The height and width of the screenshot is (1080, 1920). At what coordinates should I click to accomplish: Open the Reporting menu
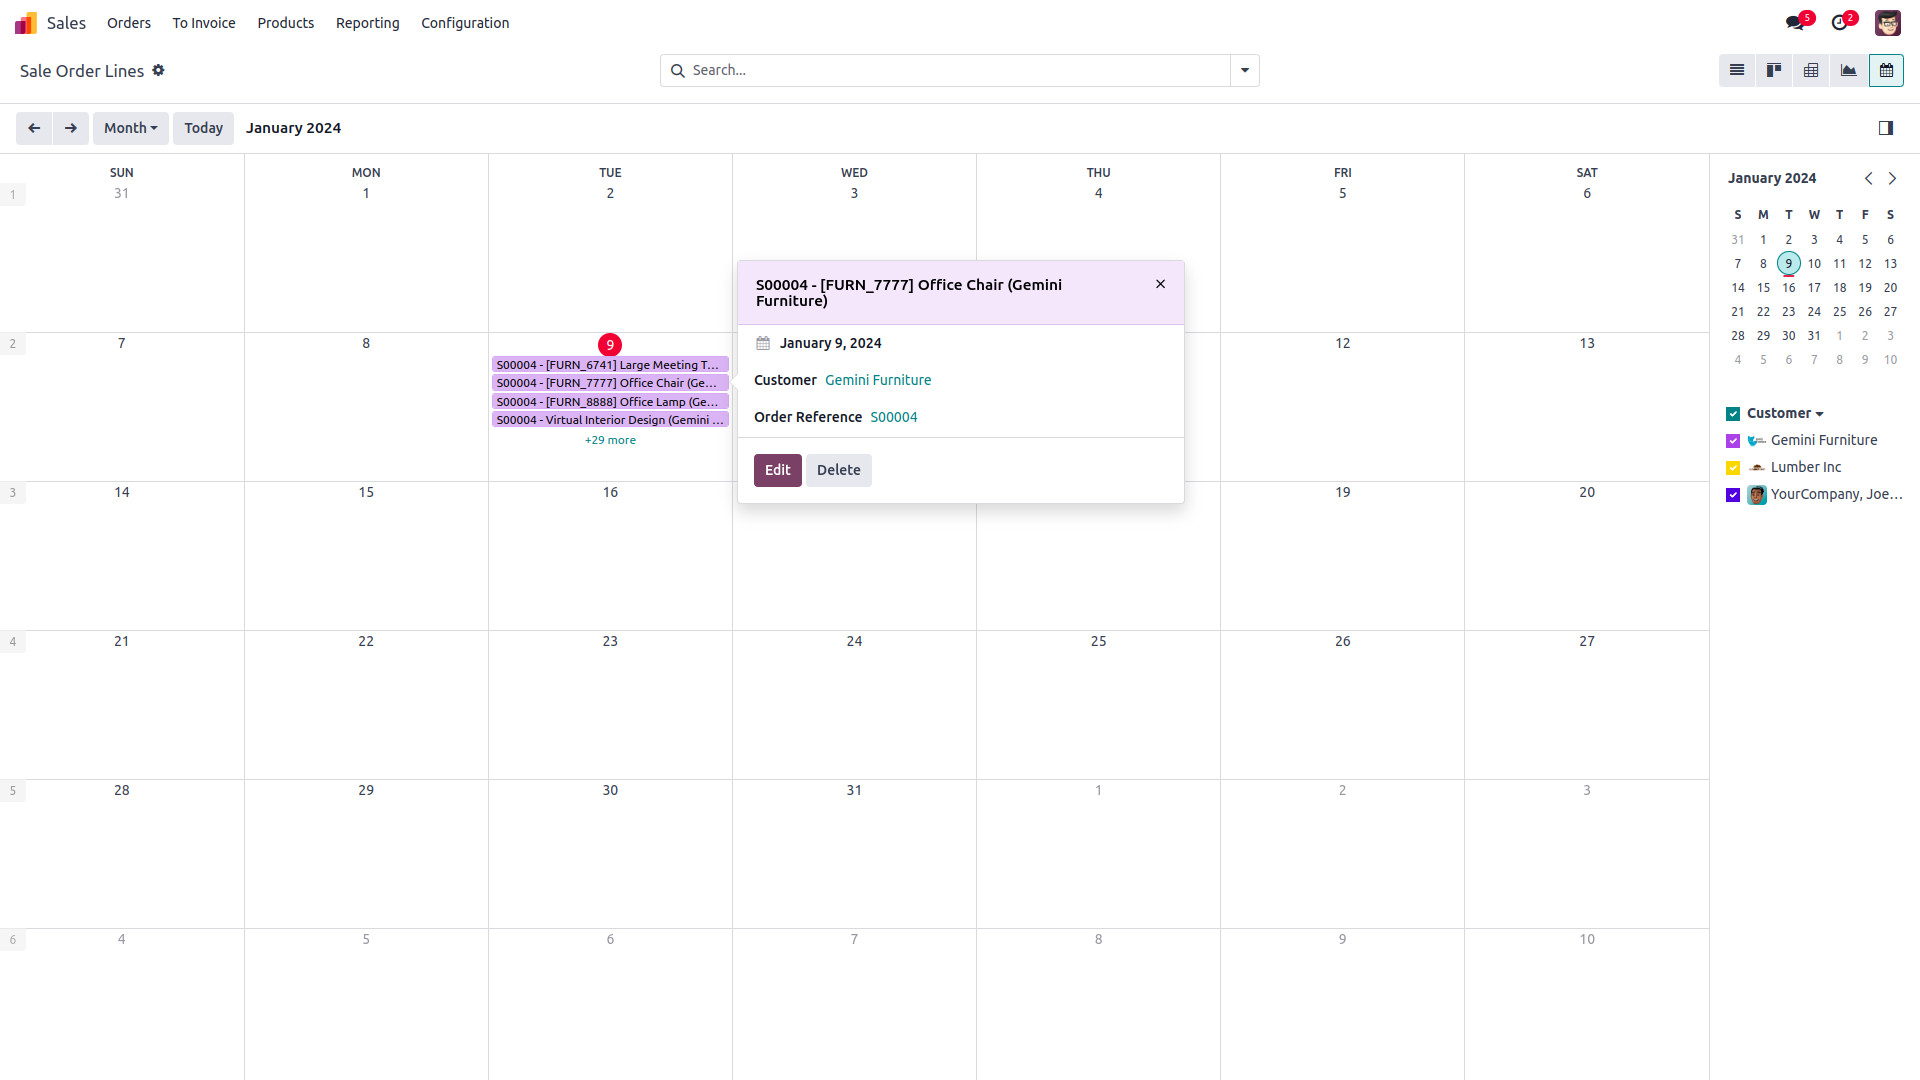[367, 23]
